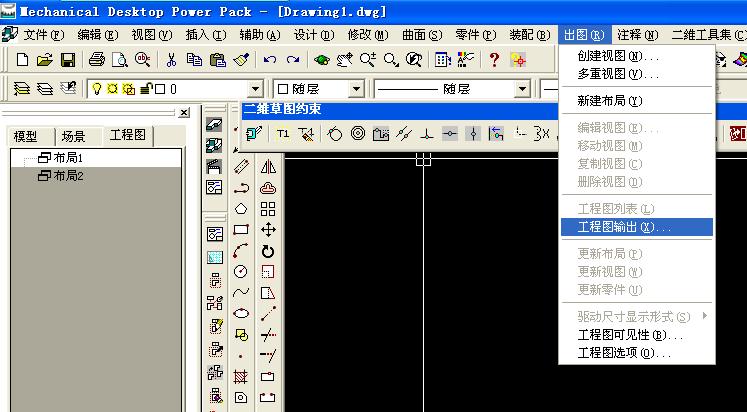Open the 设计(D) menu
The image size is (747, 412).
(314, 35)
